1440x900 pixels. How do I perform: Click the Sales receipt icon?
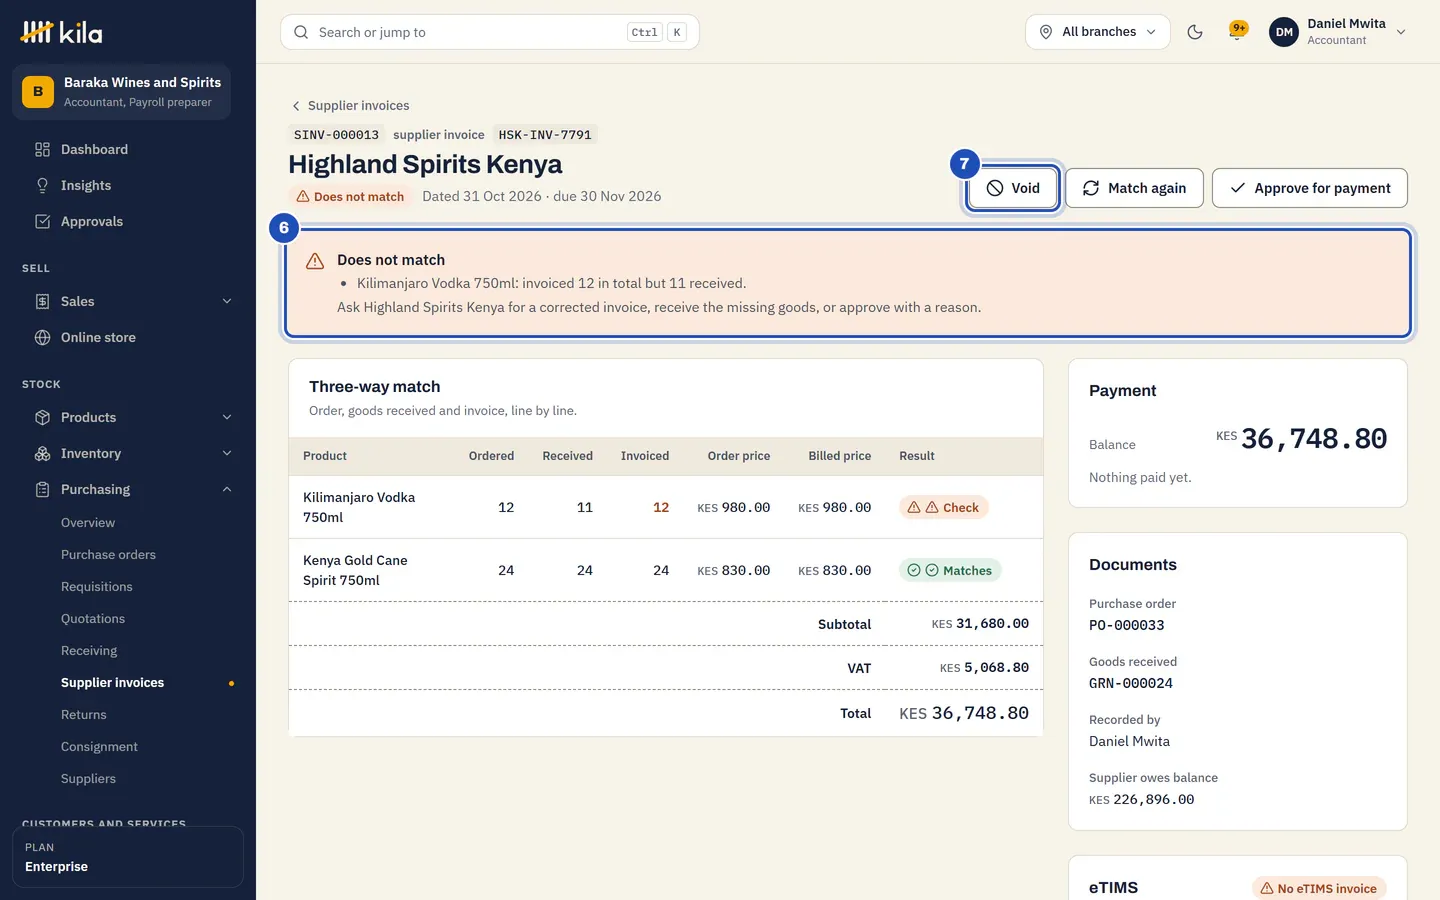tap(42, 302)
